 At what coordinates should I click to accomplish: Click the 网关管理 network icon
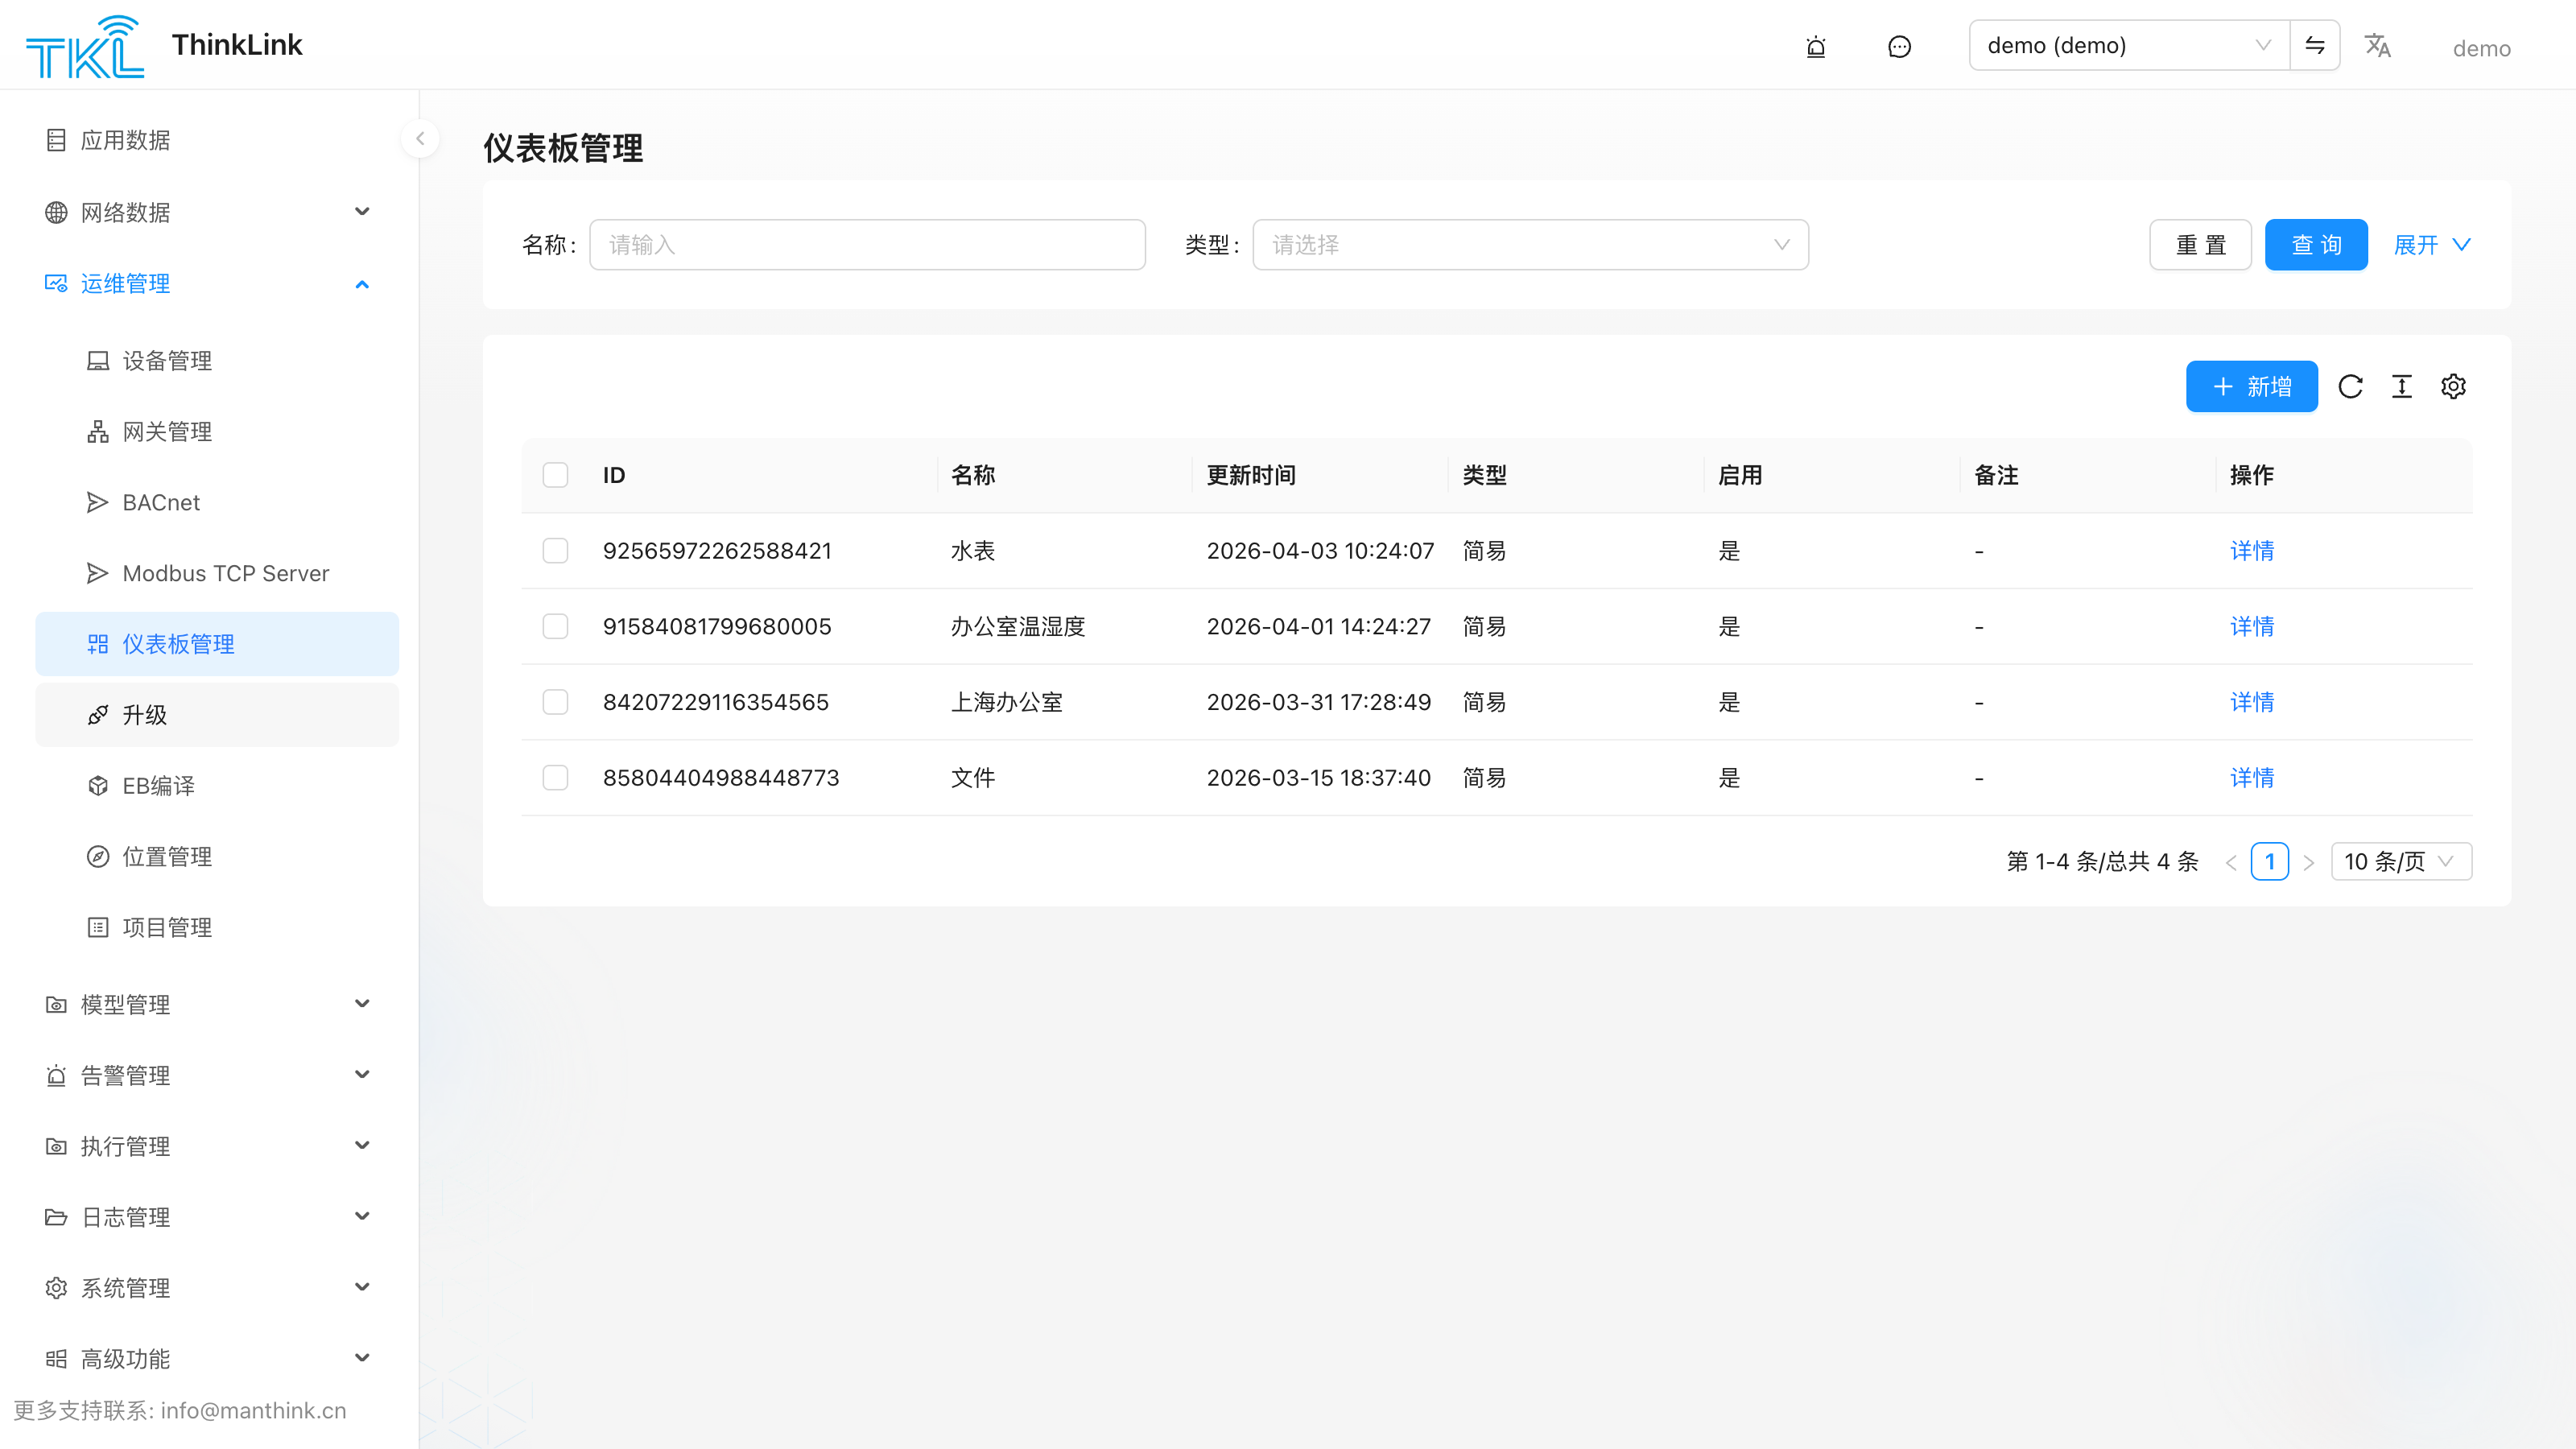pyautogui.click(x=98, y=432)
